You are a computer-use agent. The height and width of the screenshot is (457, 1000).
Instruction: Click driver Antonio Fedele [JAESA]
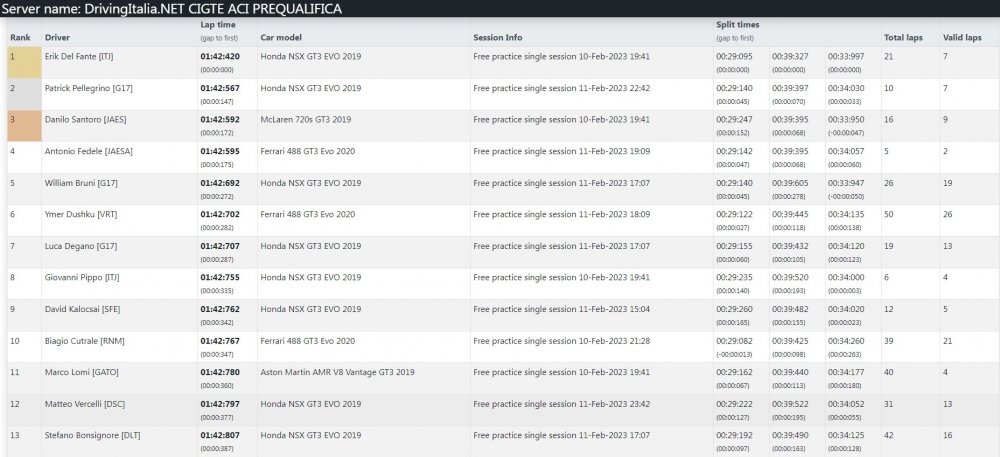point(89,152)
